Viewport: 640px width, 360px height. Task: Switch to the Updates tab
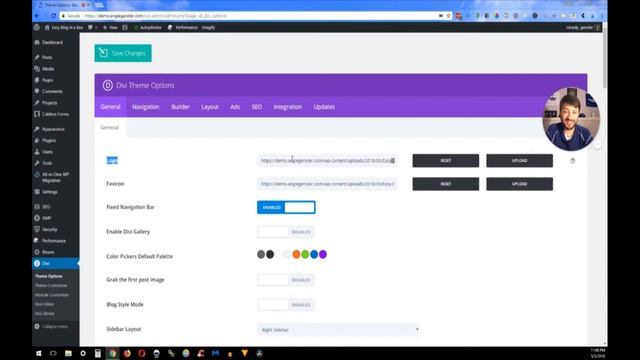pyautogui.click(x=324, y=107)
